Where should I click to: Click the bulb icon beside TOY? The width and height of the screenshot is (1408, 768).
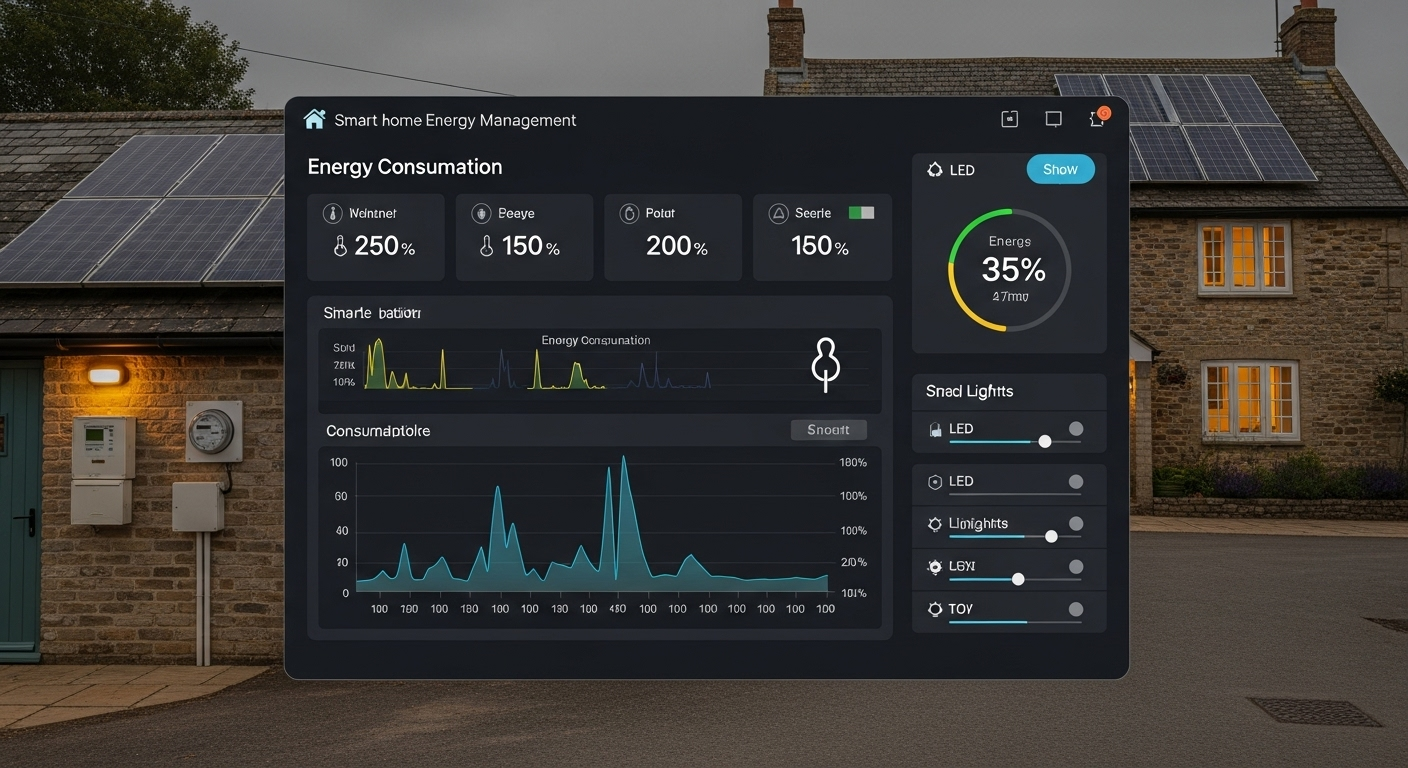pos(935,609)
